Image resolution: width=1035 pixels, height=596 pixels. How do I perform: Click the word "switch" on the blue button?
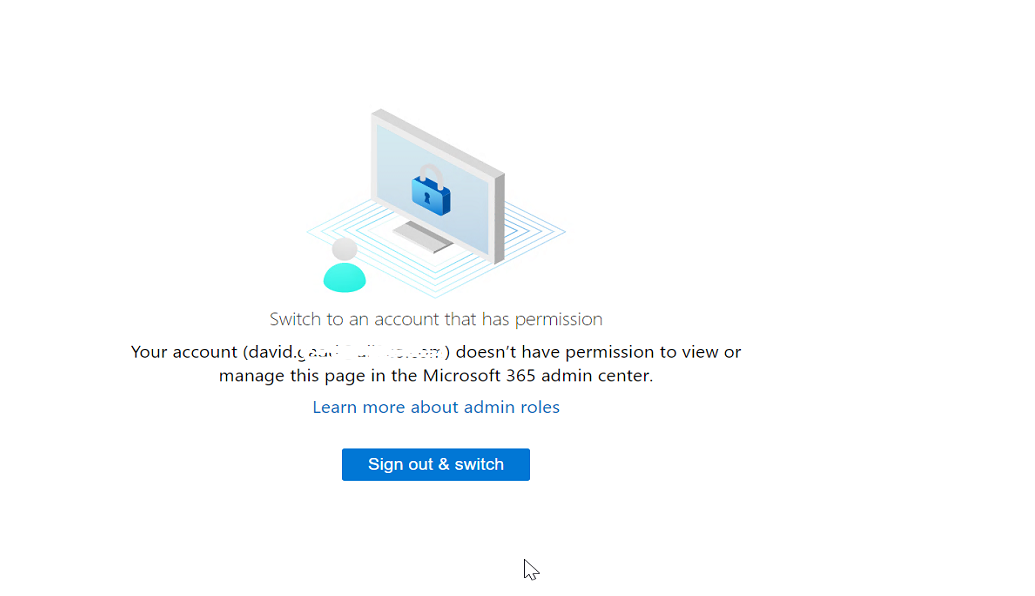click(x=479, y=464)
